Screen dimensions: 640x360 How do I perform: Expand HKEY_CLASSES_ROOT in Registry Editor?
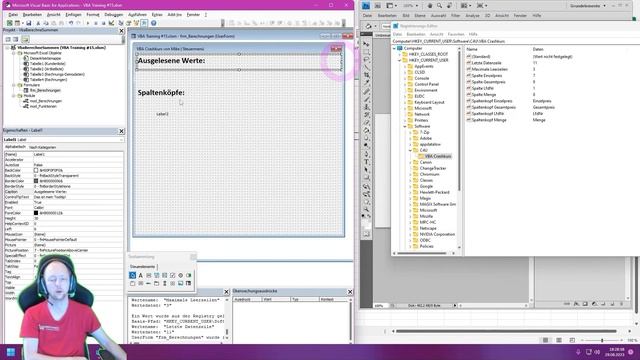pyautogui.click(x=400, y=54)
